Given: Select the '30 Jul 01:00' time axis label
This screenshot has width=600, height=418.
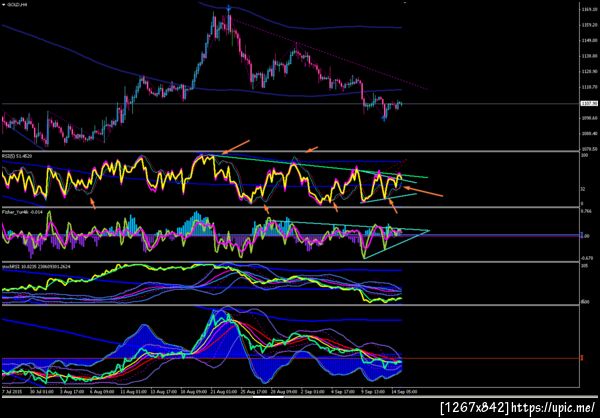Looking at the screenshot, I should pyautogui.click(x=41, y=392).
